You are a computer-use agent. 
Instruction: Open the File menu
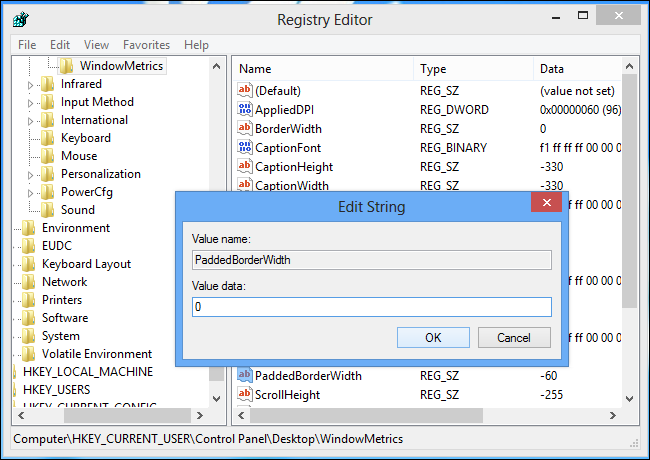[x=27, y=45]
